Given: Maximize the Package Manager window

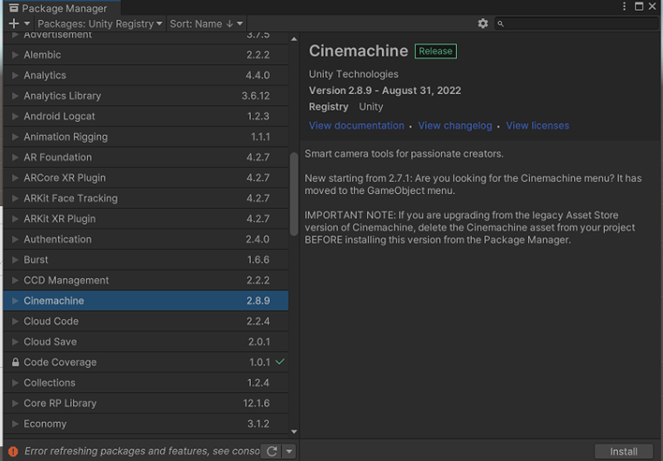Looking at the screenshot, I should 639,6.
